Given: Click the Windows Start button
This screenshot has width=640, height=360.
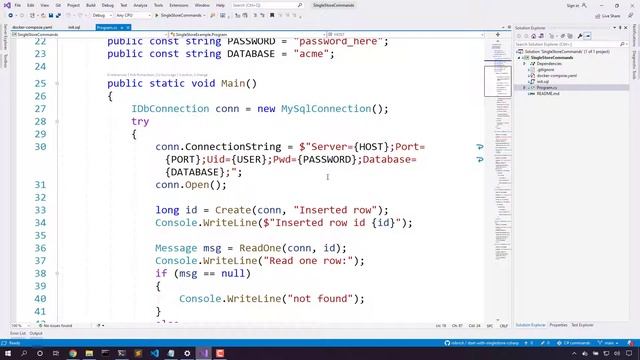Looking at the screenshot, I should pos(7,353).
